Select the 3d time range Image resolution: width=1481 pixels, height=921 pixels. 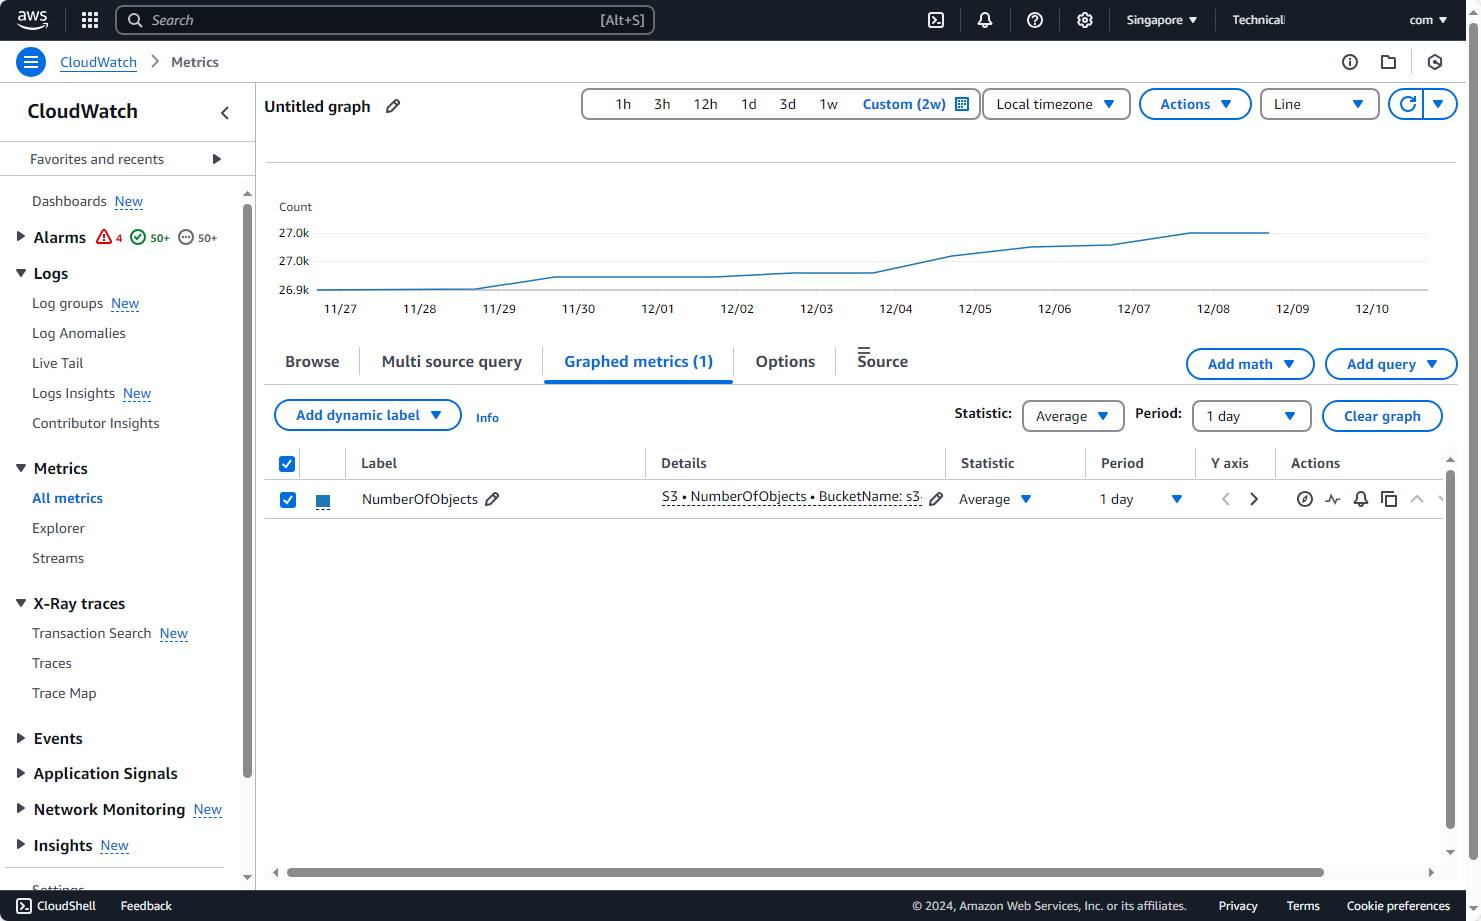click(x=788, y=104)
